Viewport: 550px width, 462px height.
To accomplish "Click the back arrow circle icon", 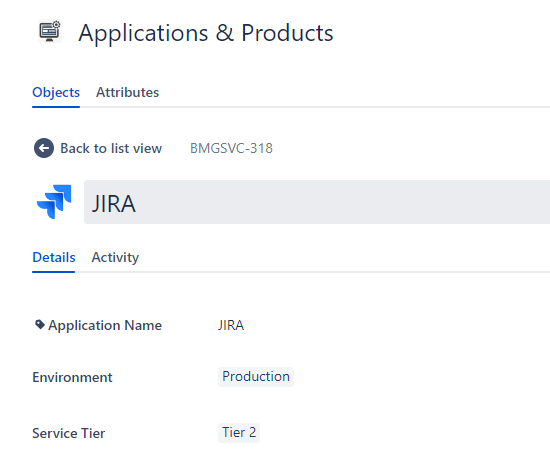I will click(x=44, y=148).
